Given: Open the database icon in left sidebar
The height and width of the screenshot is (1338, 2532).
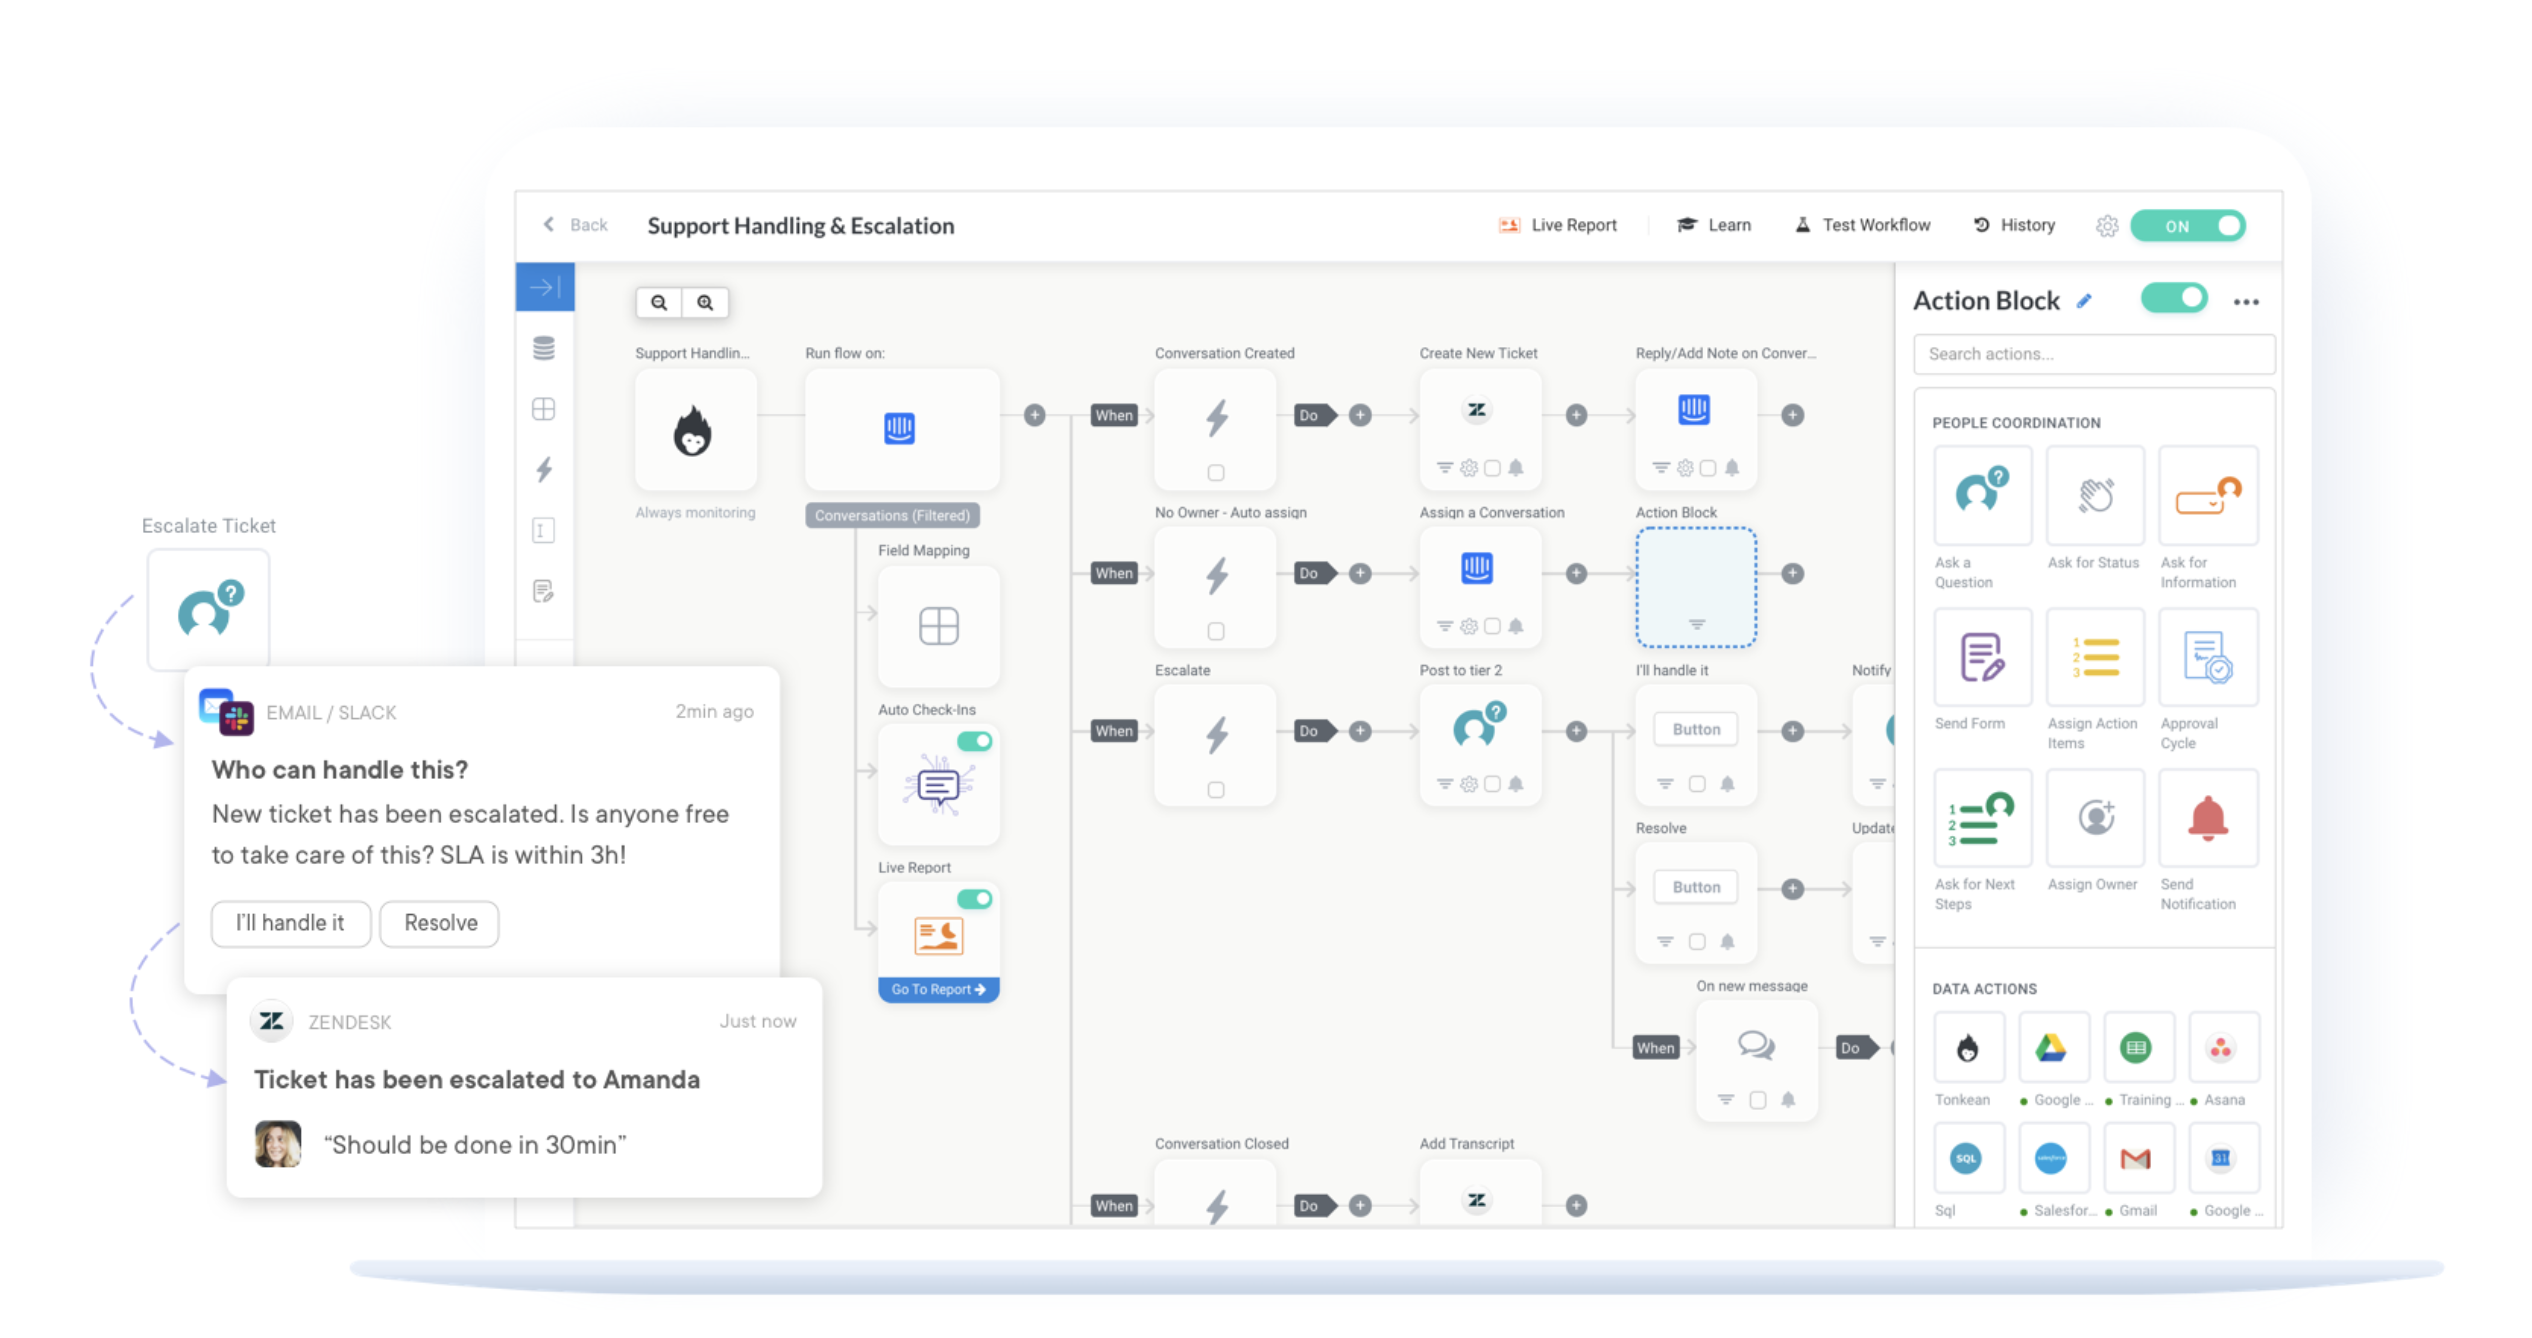Looking at the screenshot, I should [x=544, y=348].
